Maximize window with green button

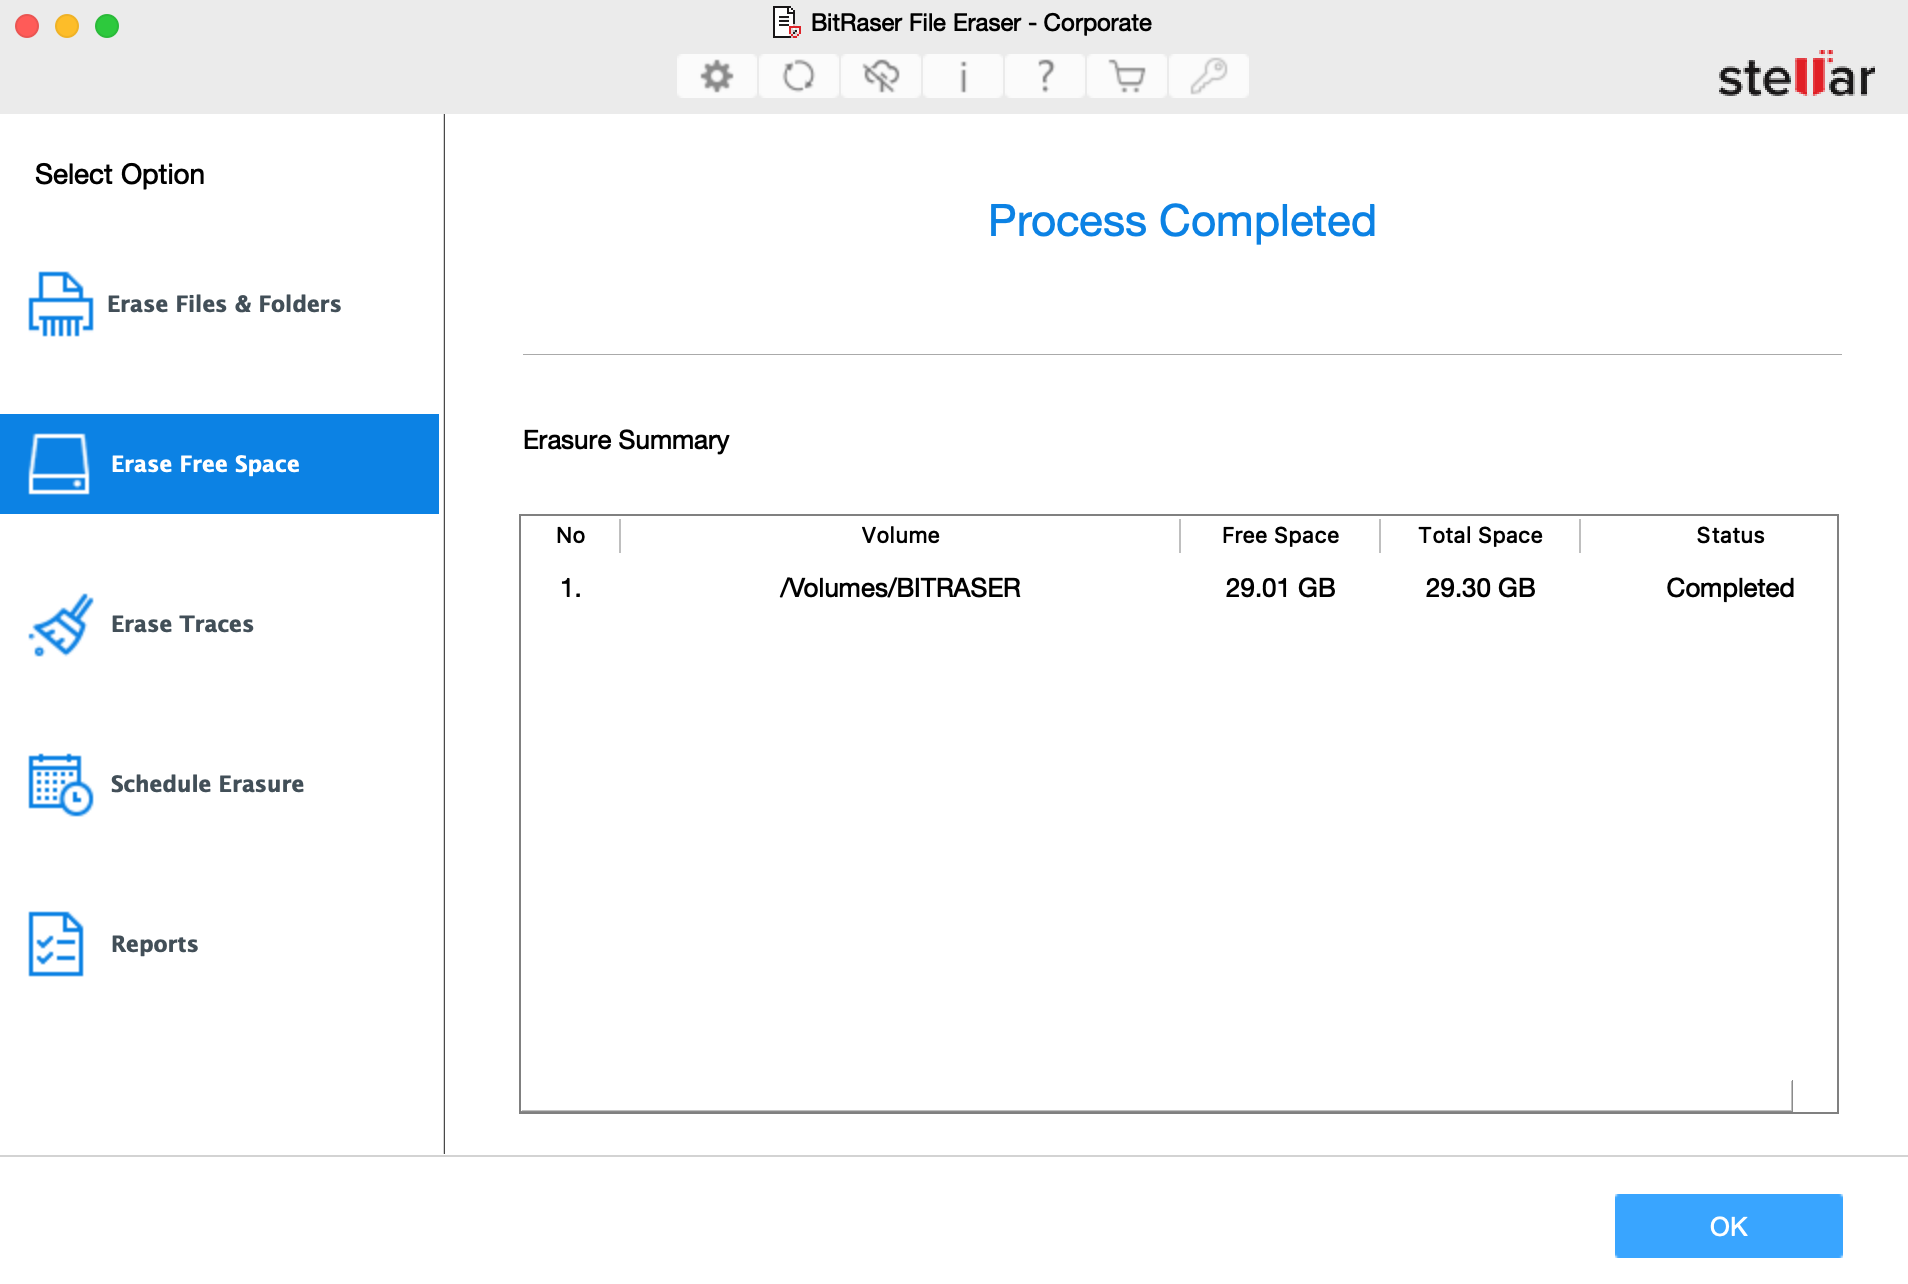107,26
